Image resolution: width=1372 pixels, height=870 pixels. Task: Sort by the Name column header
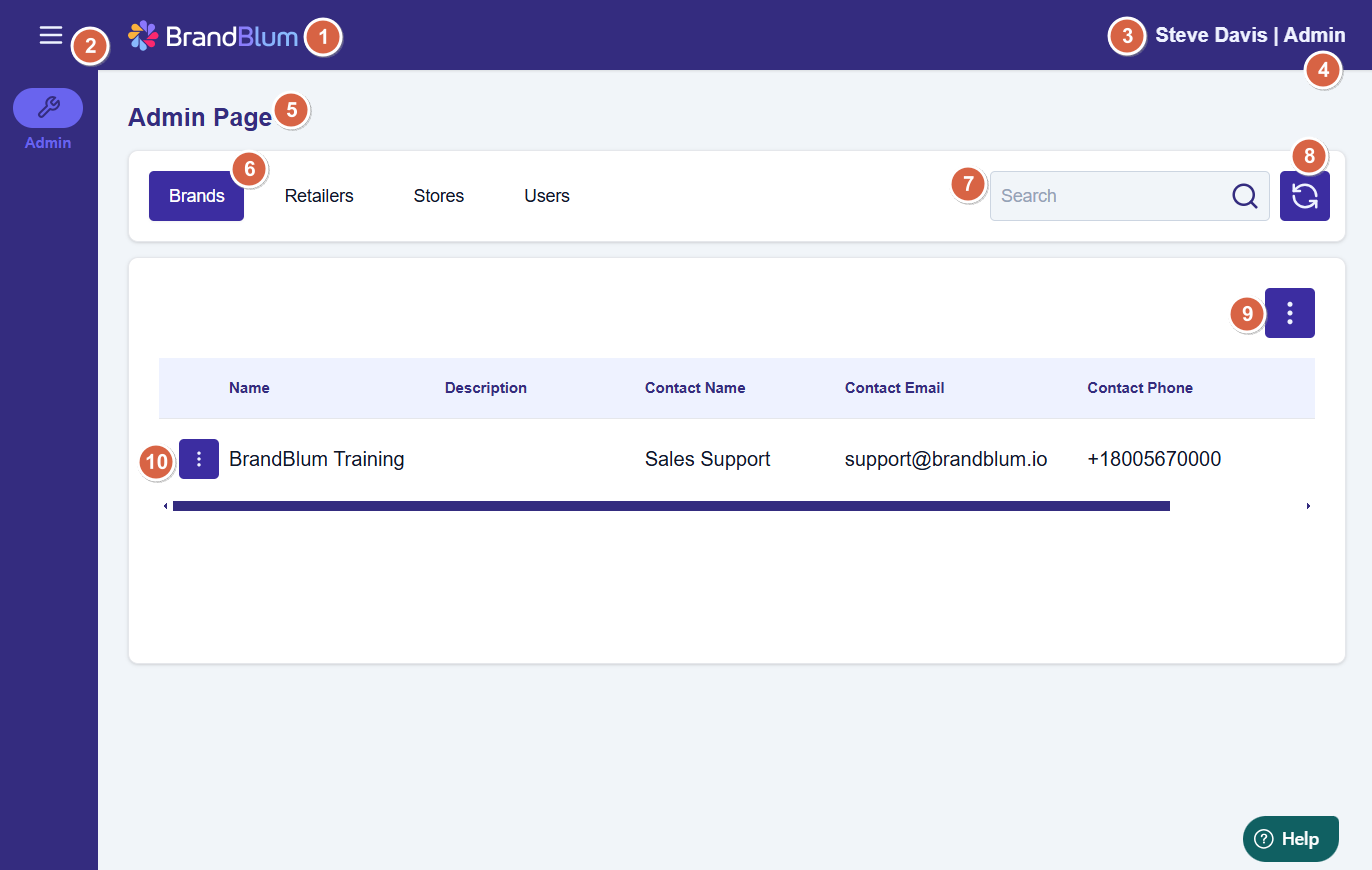pos(249,388)
